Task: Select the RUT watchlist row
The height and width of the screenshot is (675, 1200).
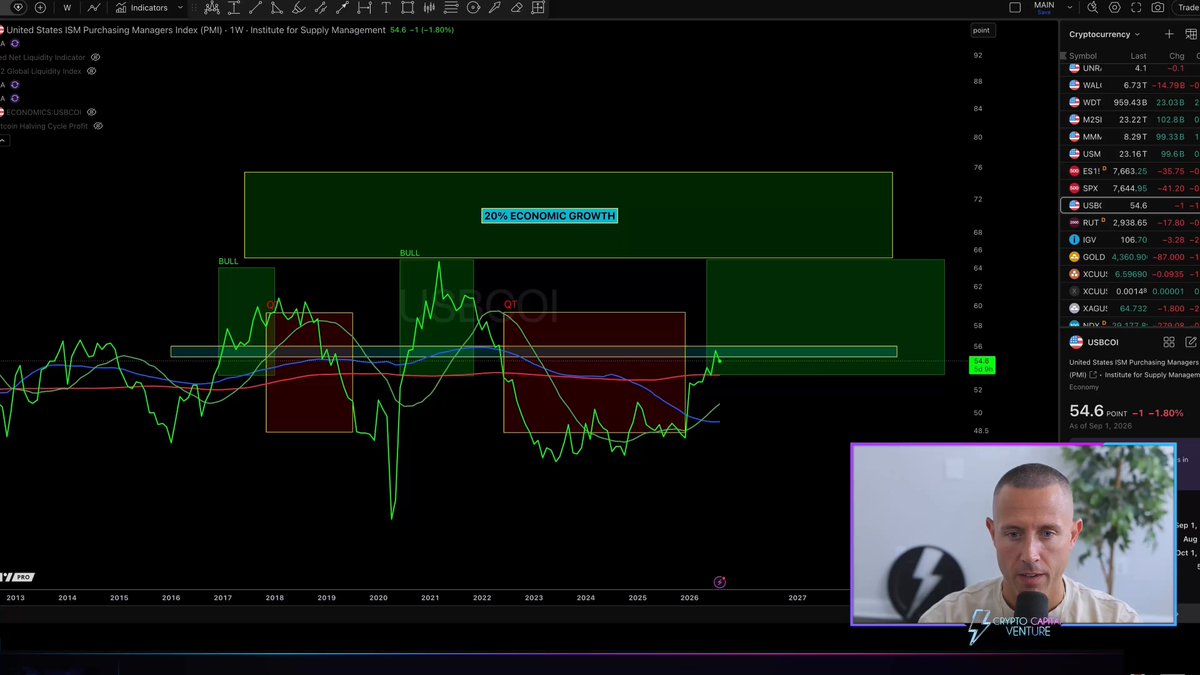Action: (1129, 222)
